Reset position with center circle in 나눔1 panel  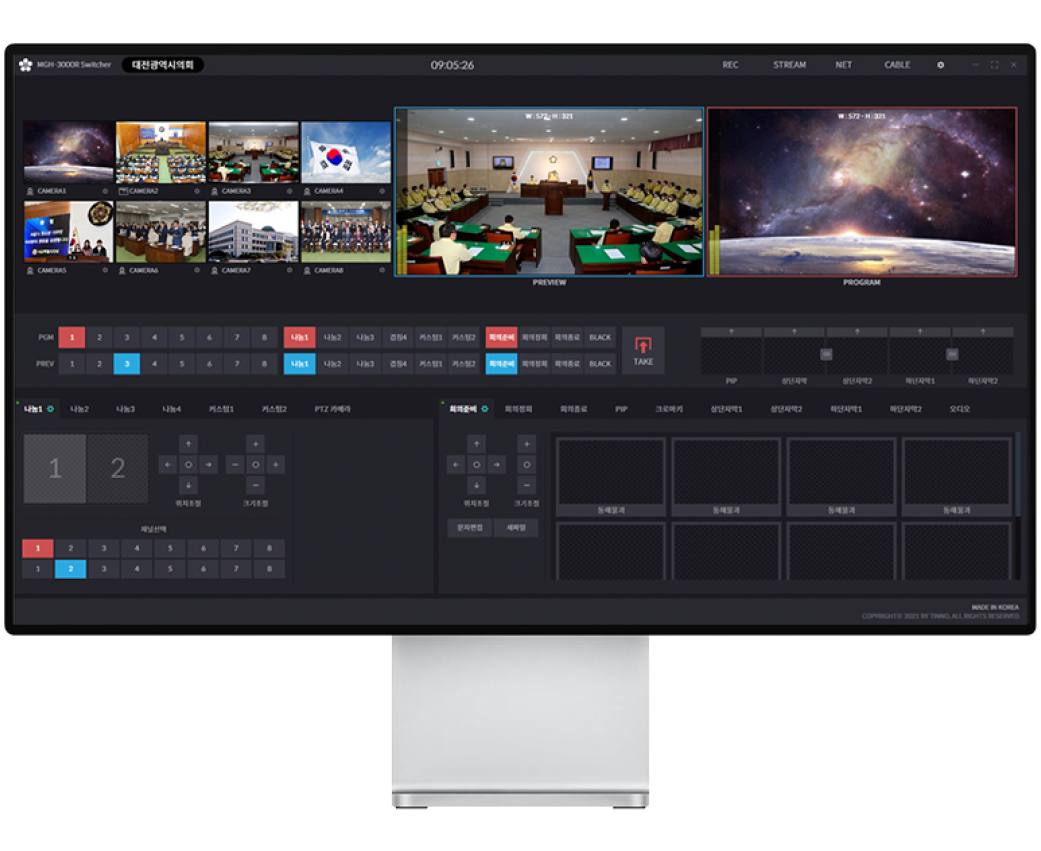(x=189, y=465)
